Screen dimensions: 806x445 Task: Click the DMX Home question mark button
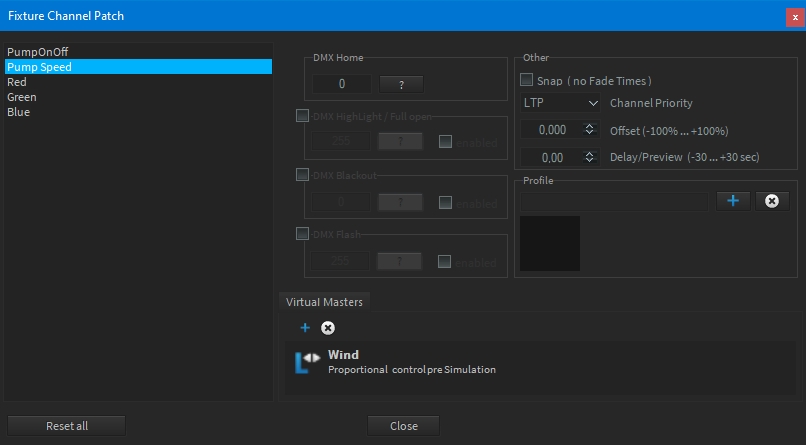click(401, 84)
